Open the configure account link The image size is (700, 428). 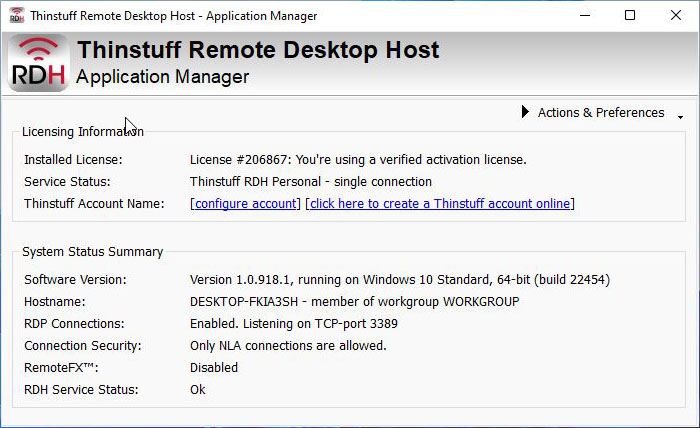(246, 204)
